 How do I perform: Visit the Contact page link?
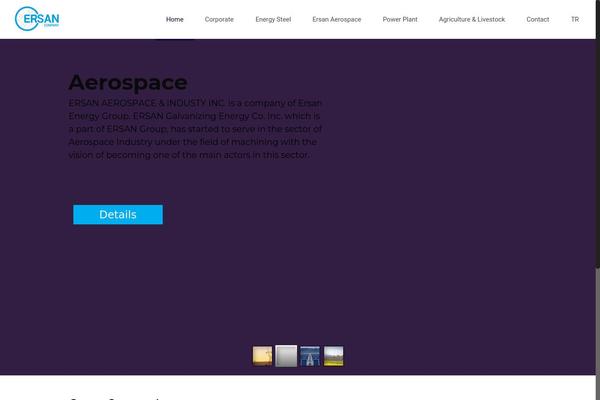[x=538, y=20]
